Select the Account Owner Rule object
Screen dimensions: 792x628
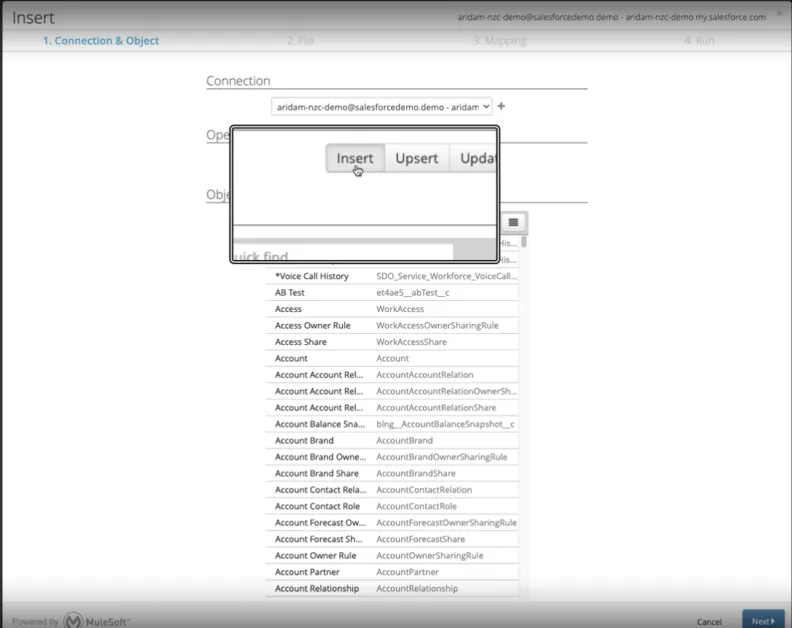pos(392,555)
